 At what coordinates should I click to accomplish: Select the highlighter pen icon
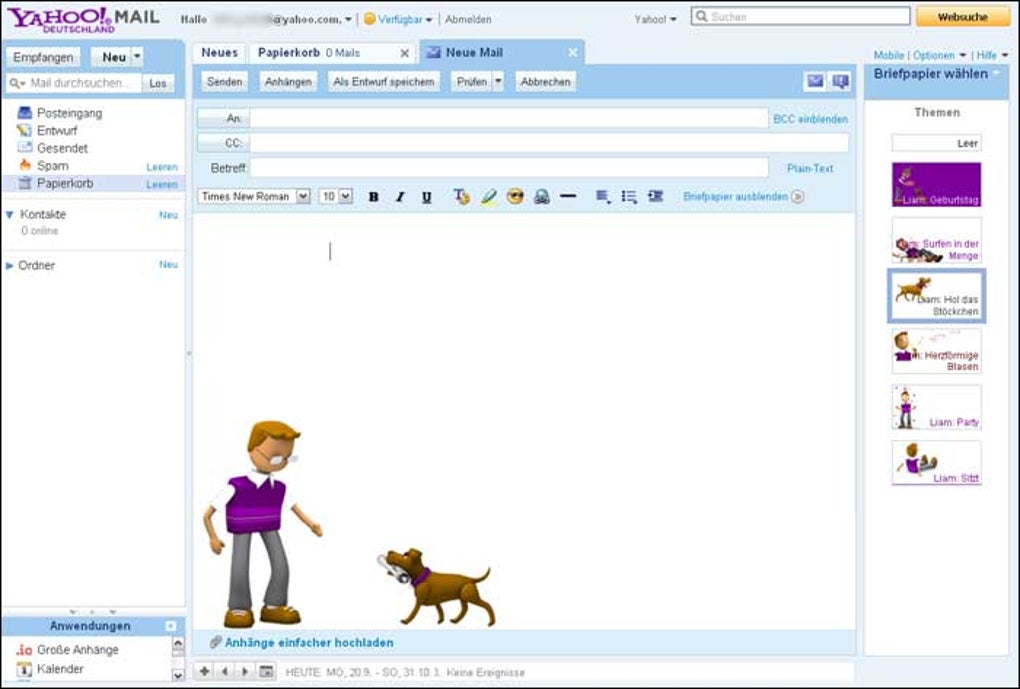point(488,198)
